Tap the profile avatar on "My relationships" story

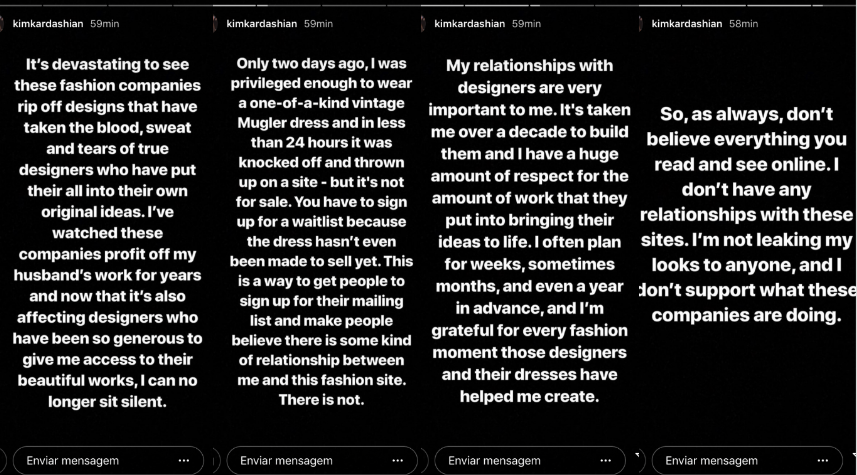pyautogui.click(x=424, y=24)
